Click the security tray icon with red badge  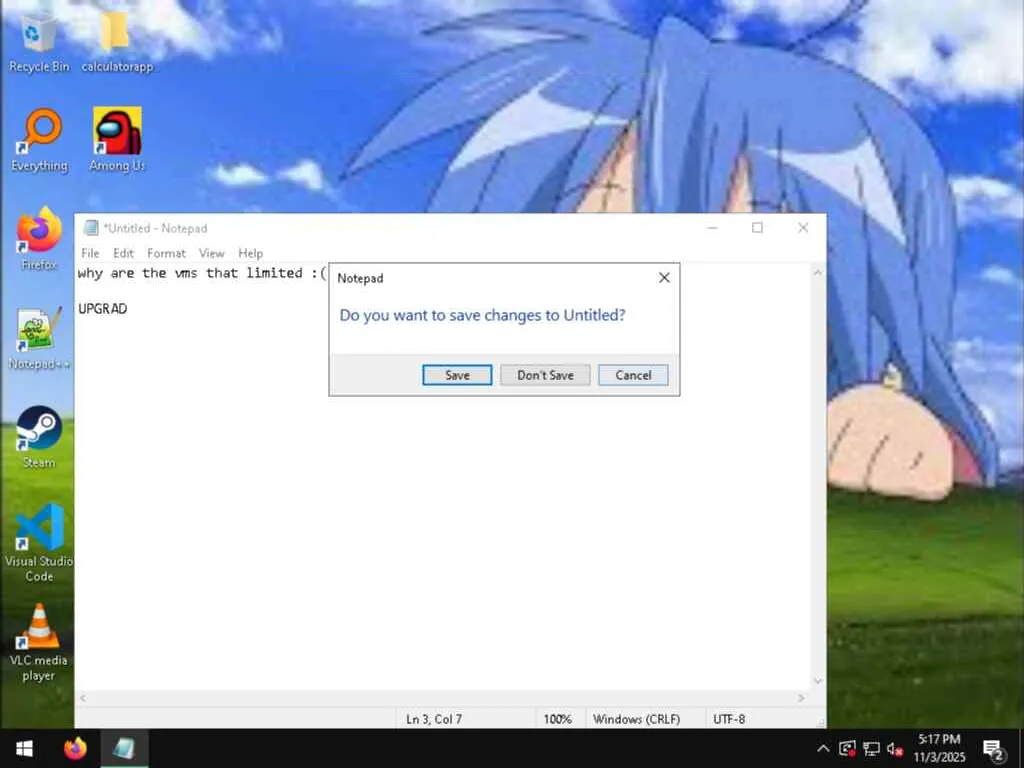point(847,748)
